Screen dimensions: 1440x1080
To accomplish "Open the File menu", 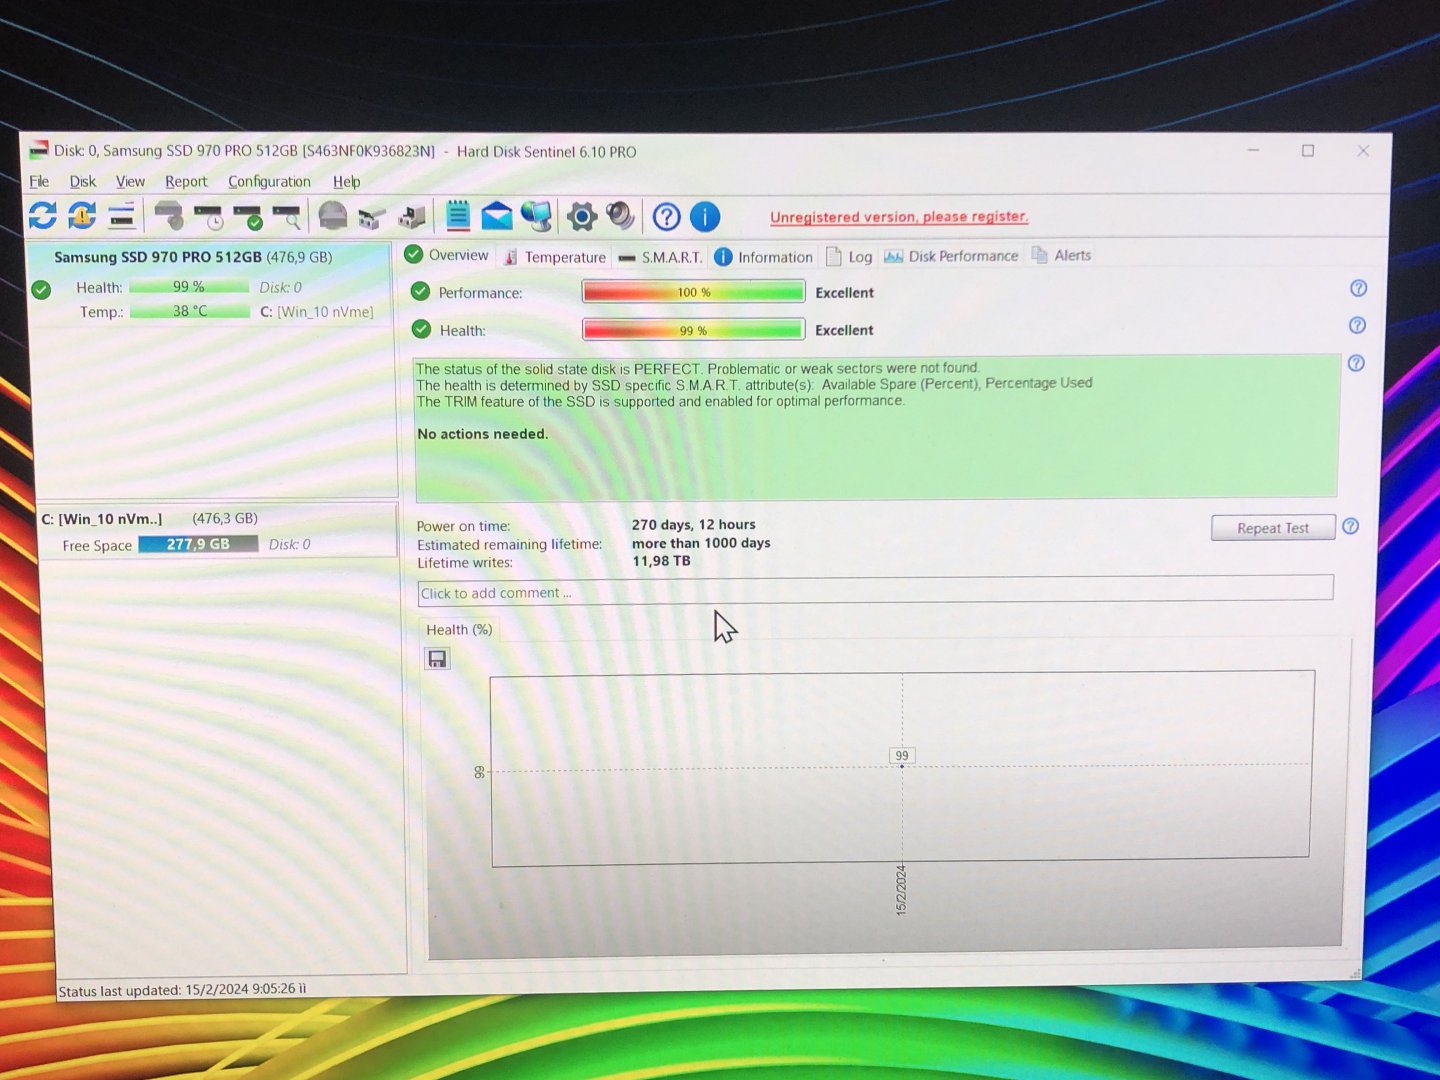I will (x=39, y=181).
